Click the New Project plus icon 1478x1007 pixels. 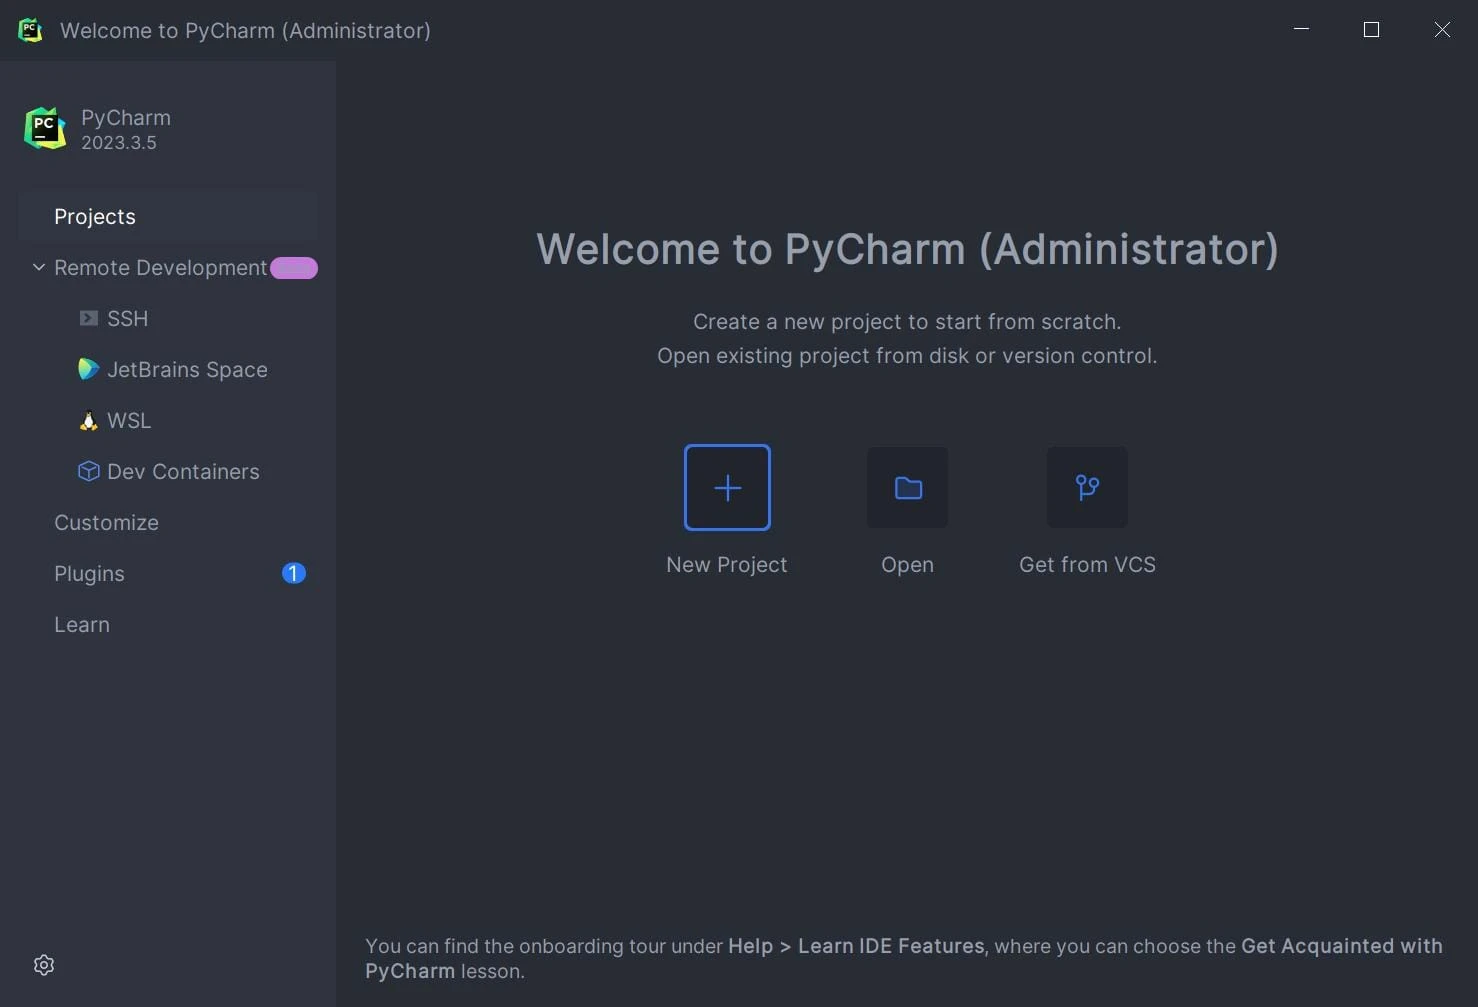click(726, 488)
